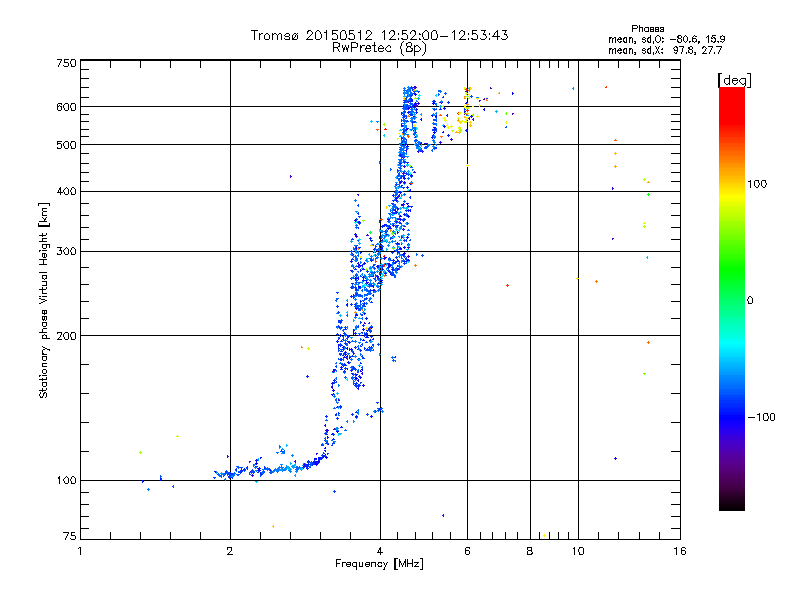Click the colorbar at the 0 degree mark
Viewport: 800px width, 600px height.
point(732,300)
